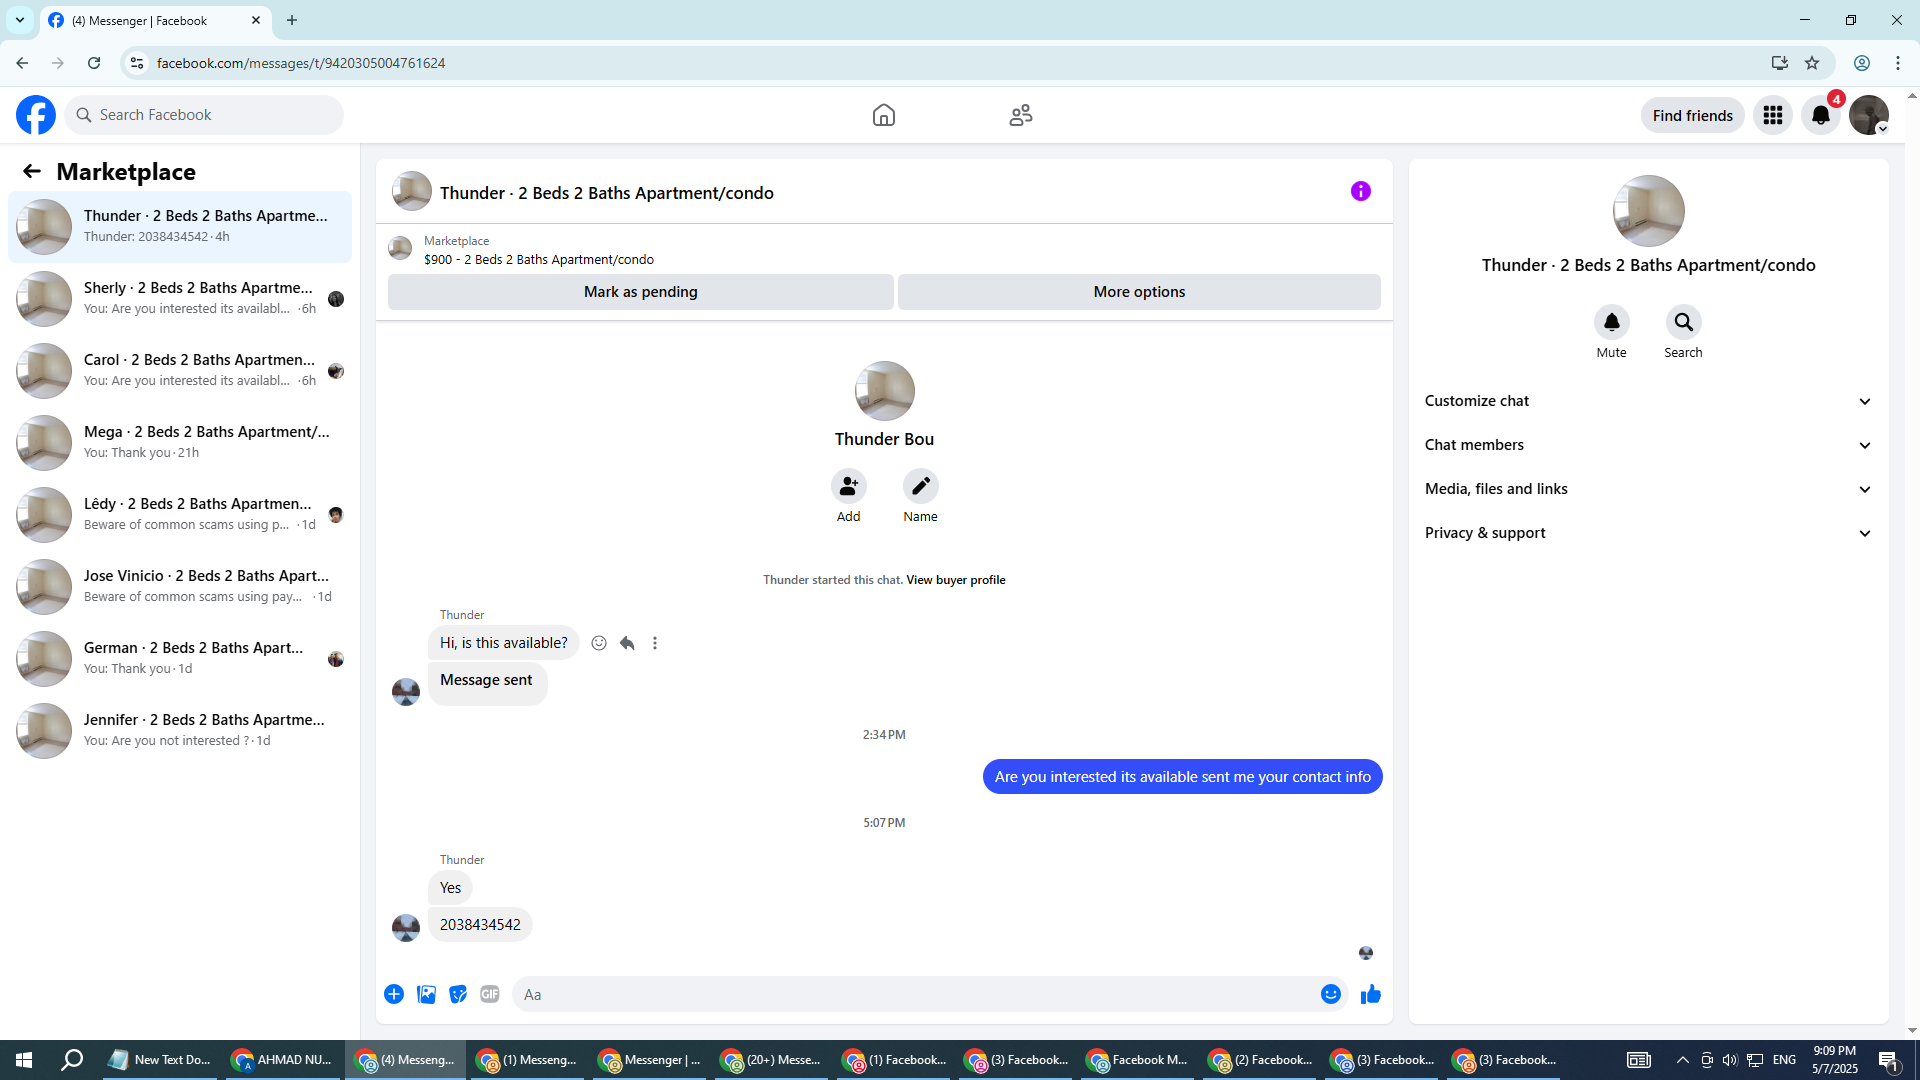Reply to 'Hi, is this available?' message
This screenshot has width=1920, height=1080.
627,643
